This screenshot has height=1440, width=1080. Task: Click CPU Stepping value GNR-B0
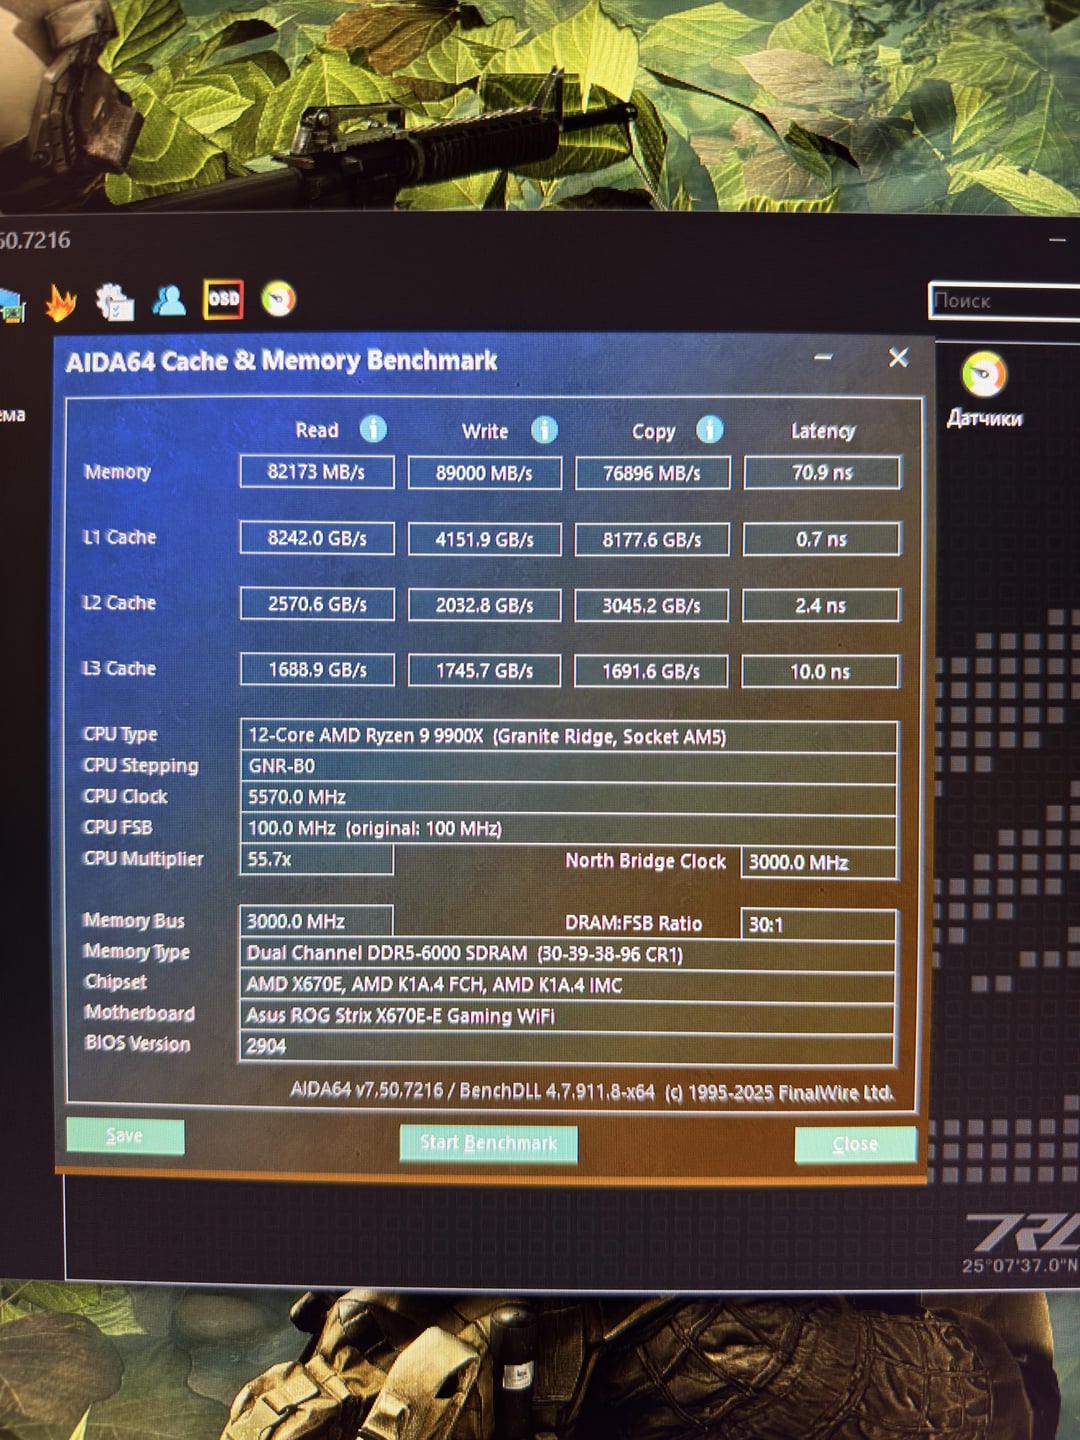point(568,767)
